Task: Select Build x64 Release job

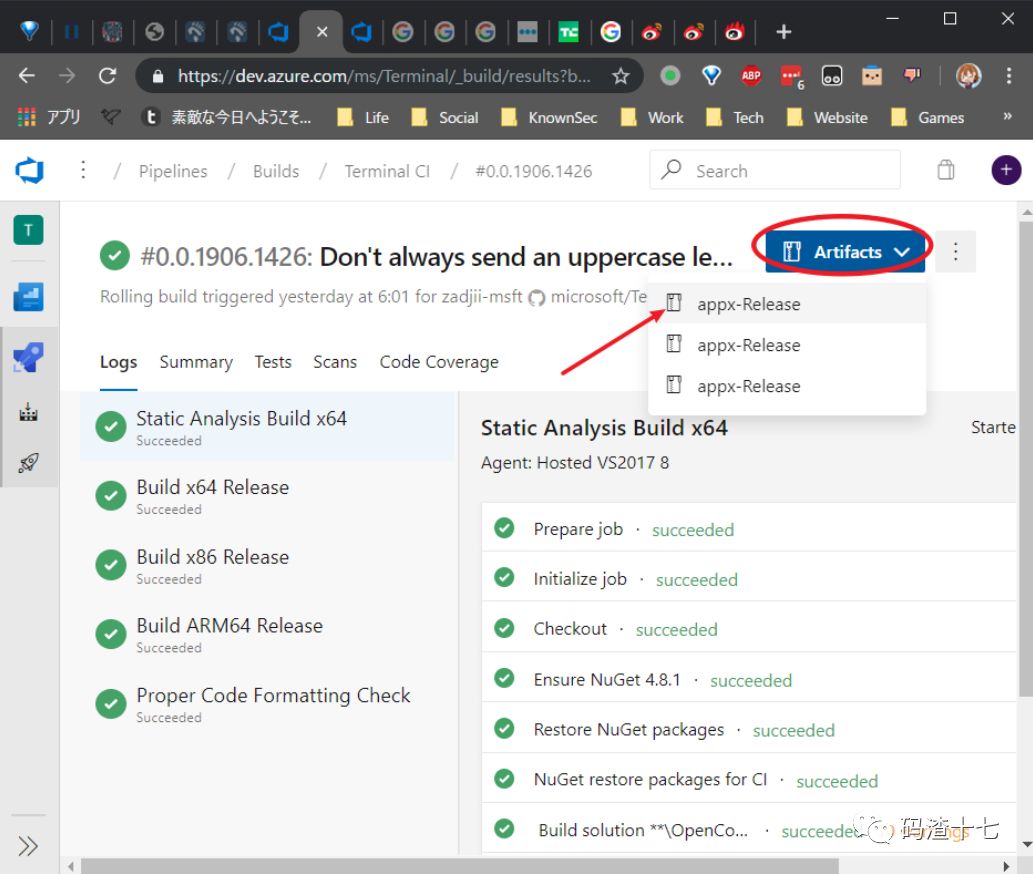Action: (267, 496)
